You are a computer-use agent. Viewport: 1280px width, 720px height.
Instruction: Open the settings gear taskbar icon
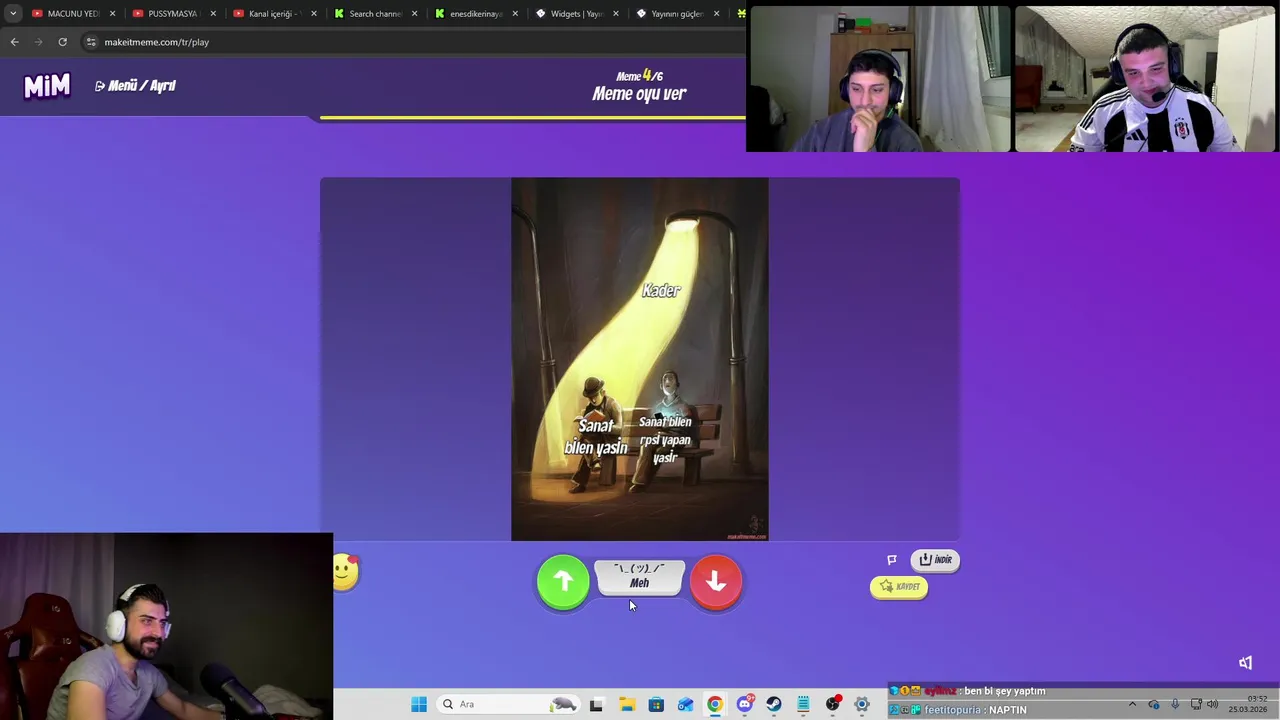[862, 704]
